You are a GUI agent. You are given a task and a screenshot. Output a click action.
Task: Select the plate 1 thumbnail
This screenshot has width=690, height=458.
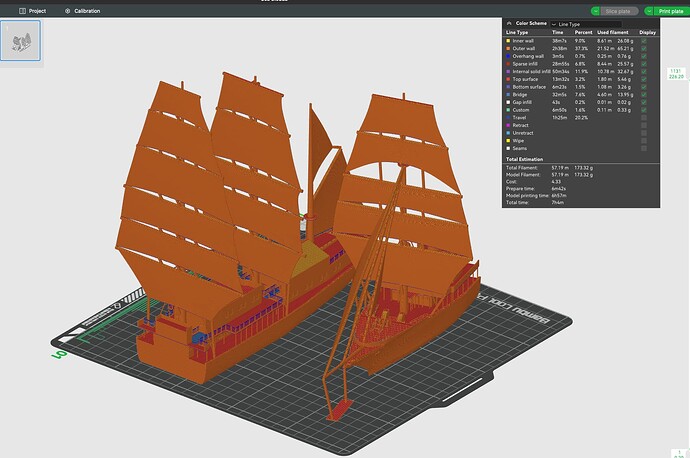21,40
